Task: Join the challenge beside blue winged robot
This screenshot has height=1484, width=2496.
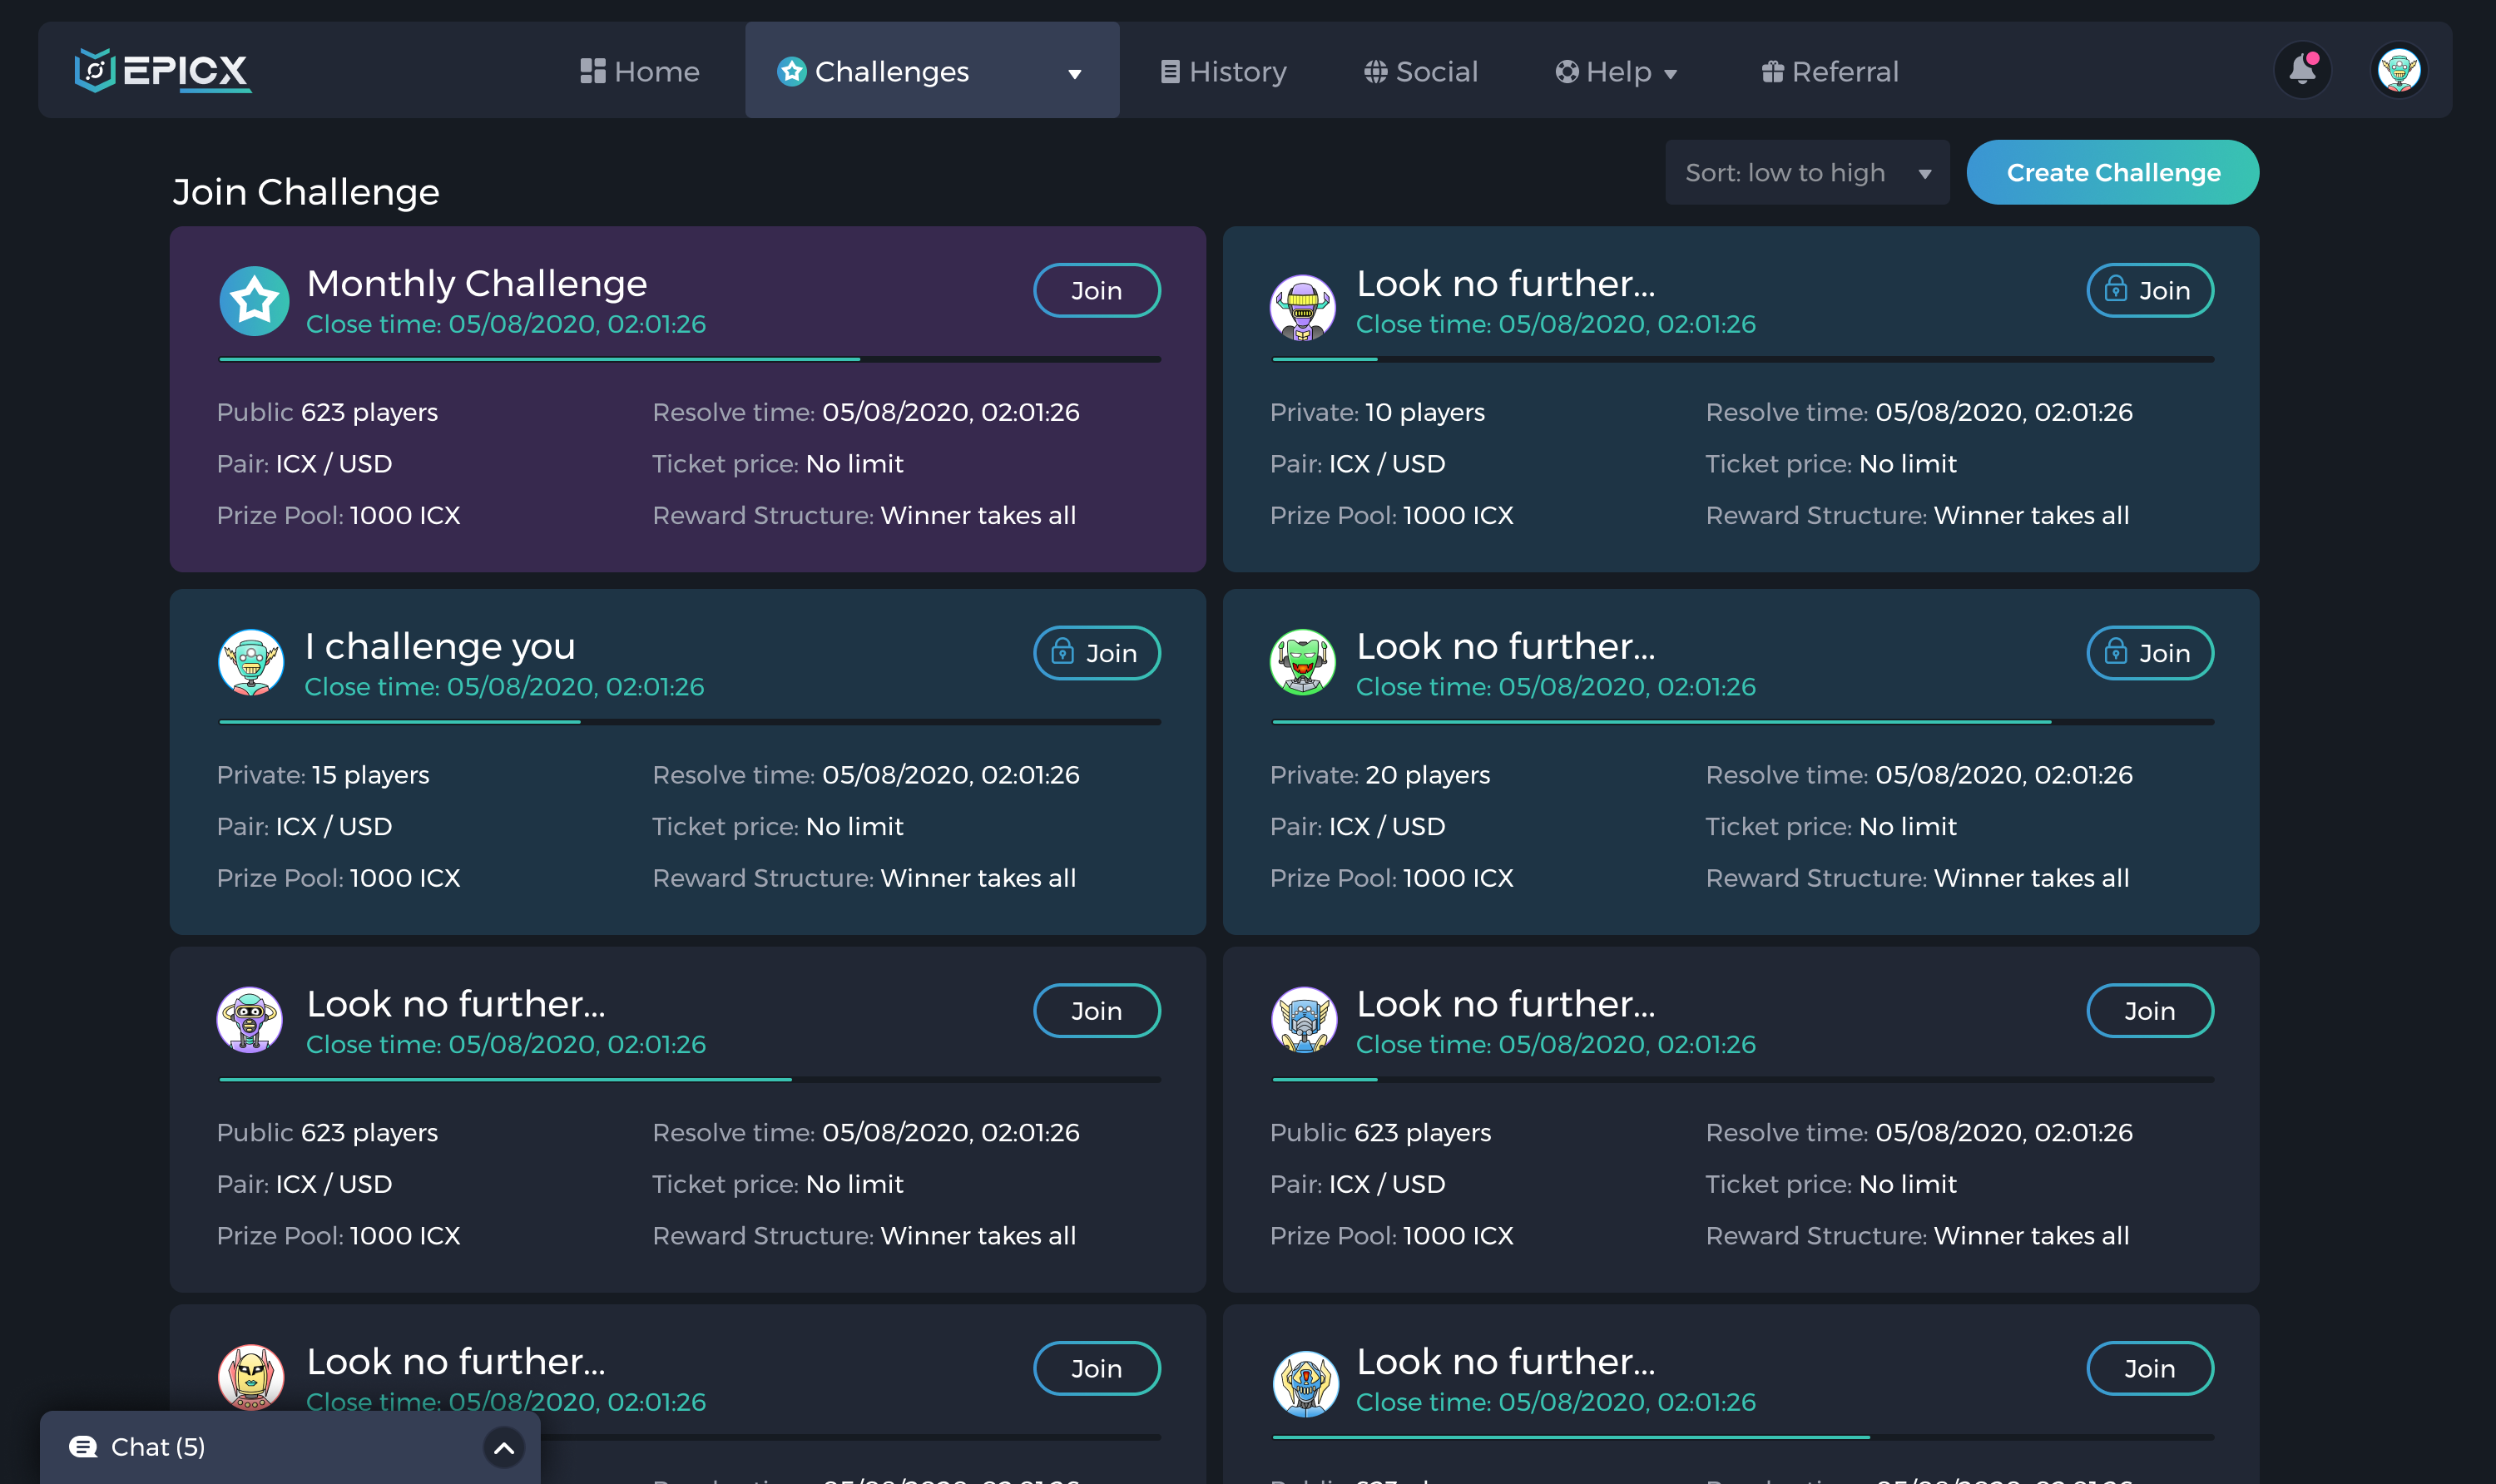Action: click(2150, 1011)
